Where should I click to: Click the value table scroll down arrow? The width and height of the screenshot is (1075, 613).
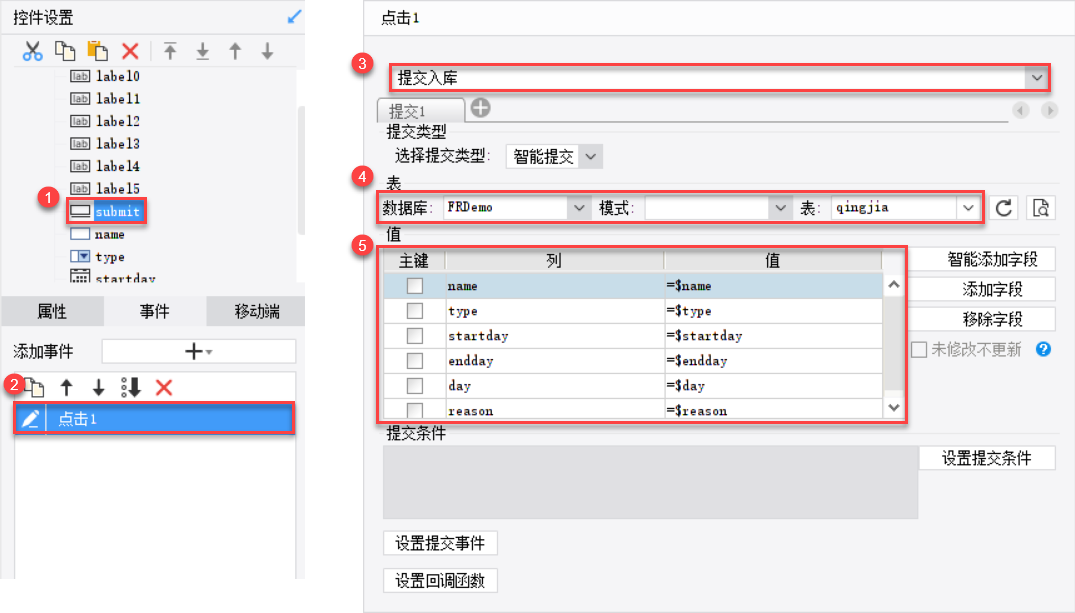(x=893, y=407)
